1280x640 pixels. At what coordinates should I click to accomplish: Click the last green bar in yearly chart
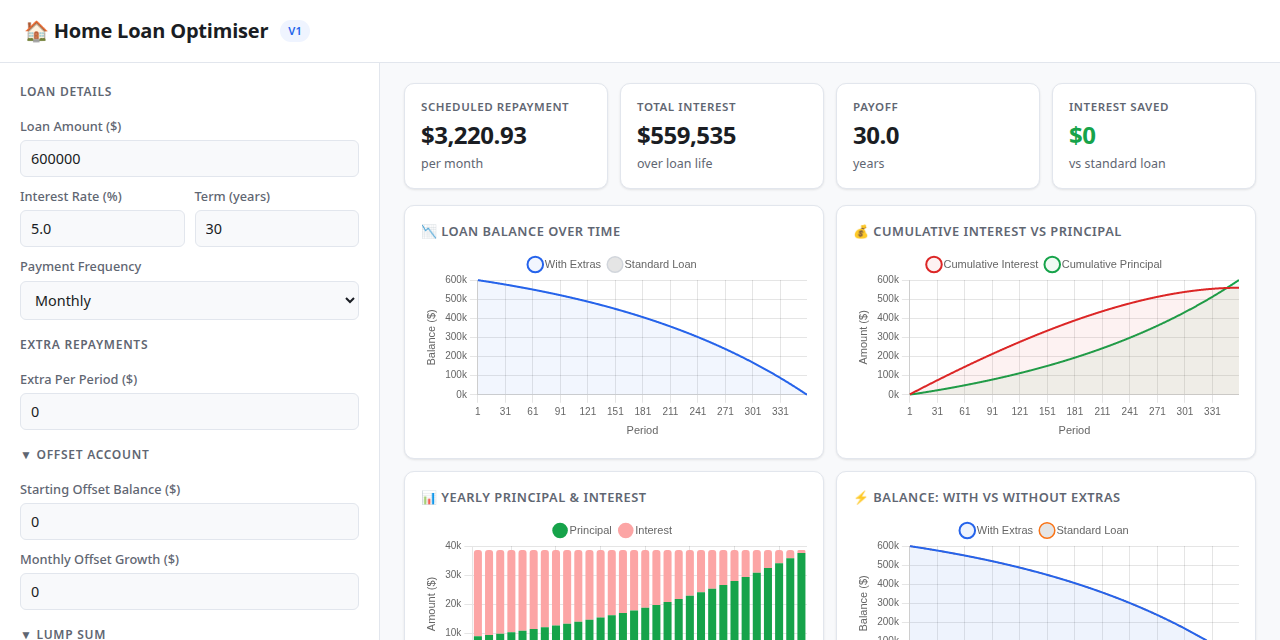pyautogui.click(x=801, y=596)
